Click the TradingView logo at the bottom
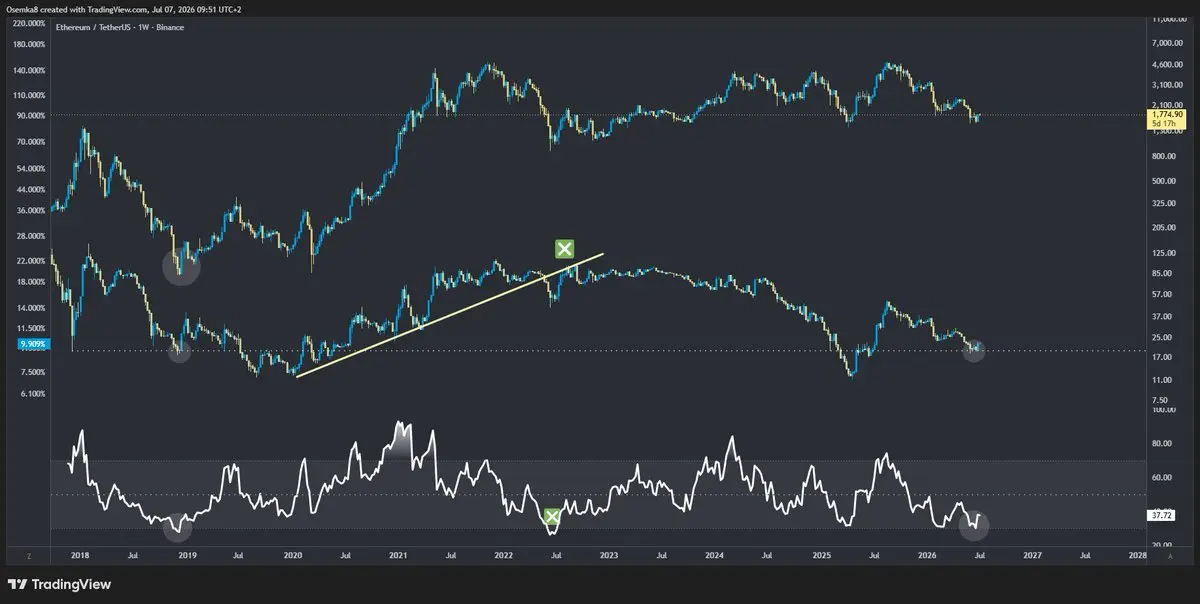 (59, 585)
